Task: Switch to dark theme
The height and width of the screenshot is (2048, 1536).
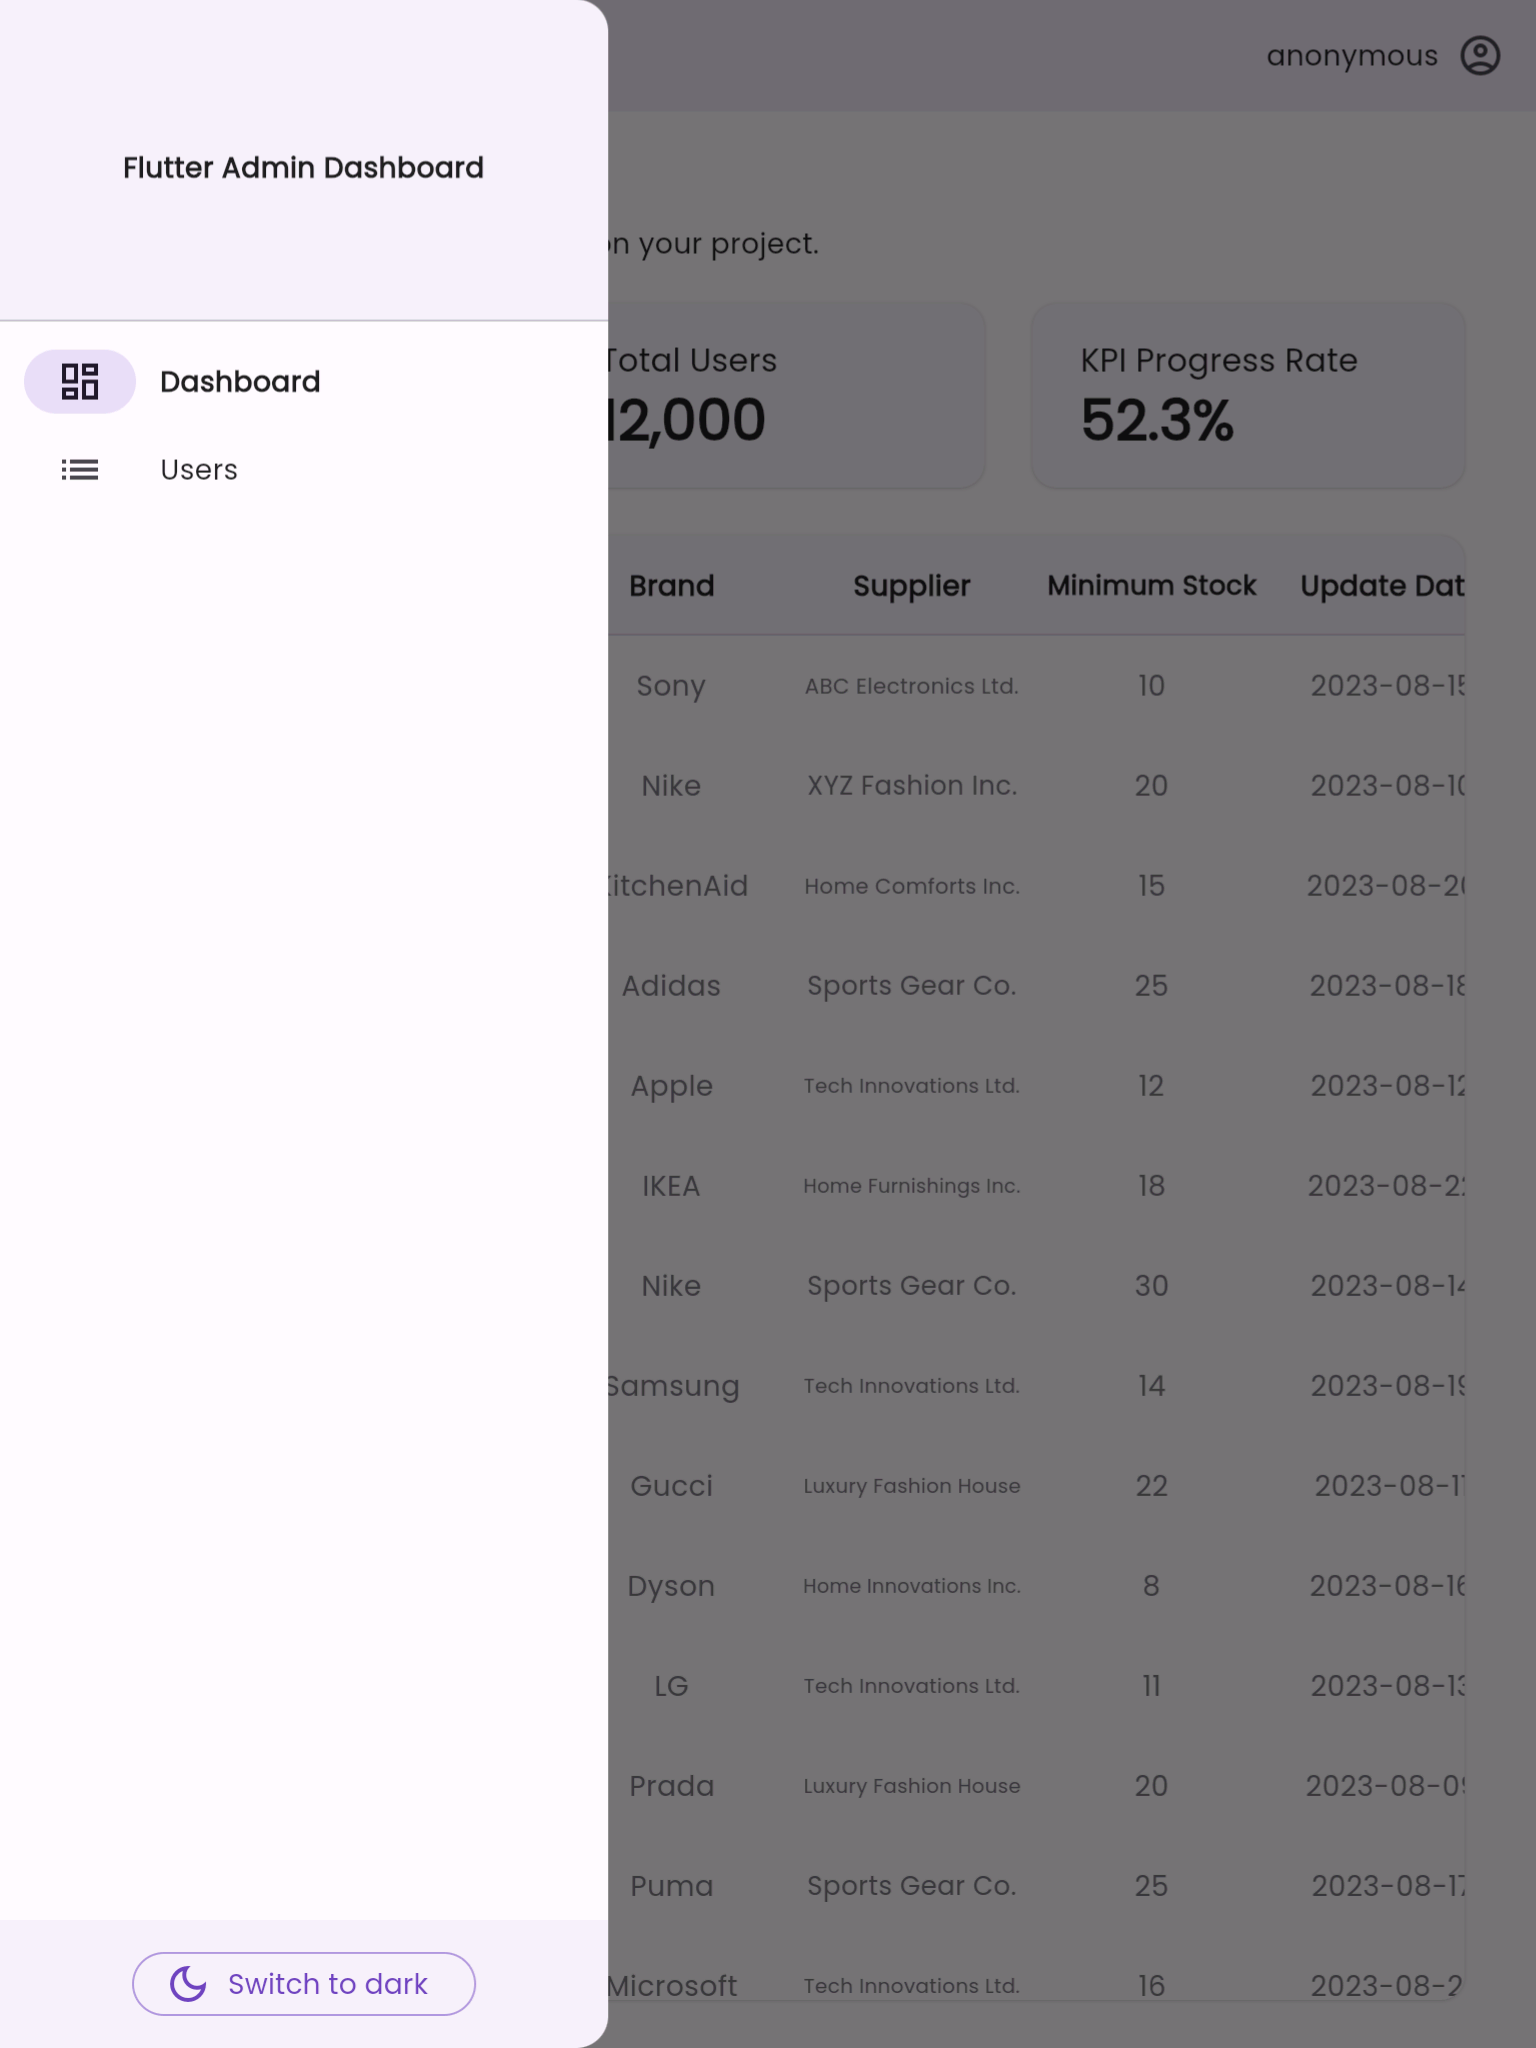Action: tap(304, 1984)
